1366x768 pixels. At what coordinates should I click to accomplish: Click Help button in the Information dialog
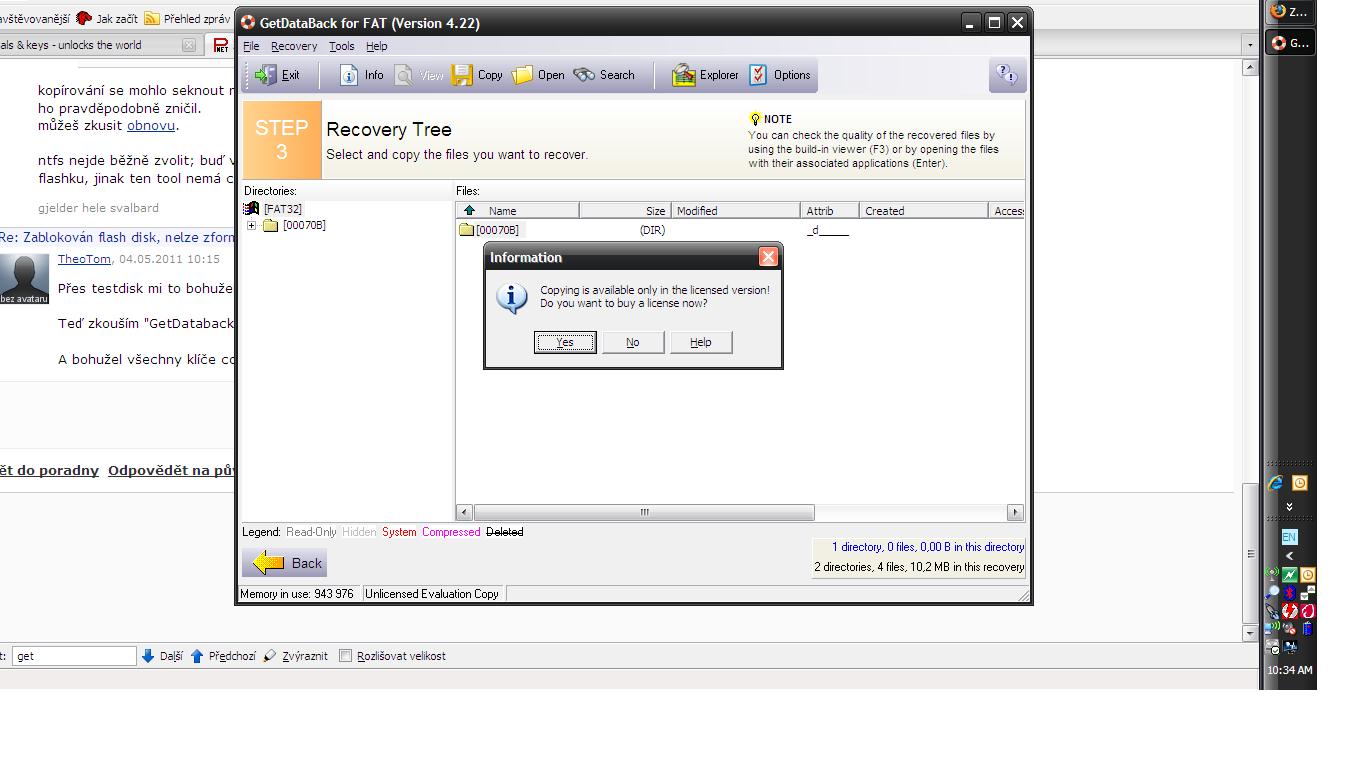[701, 342]
